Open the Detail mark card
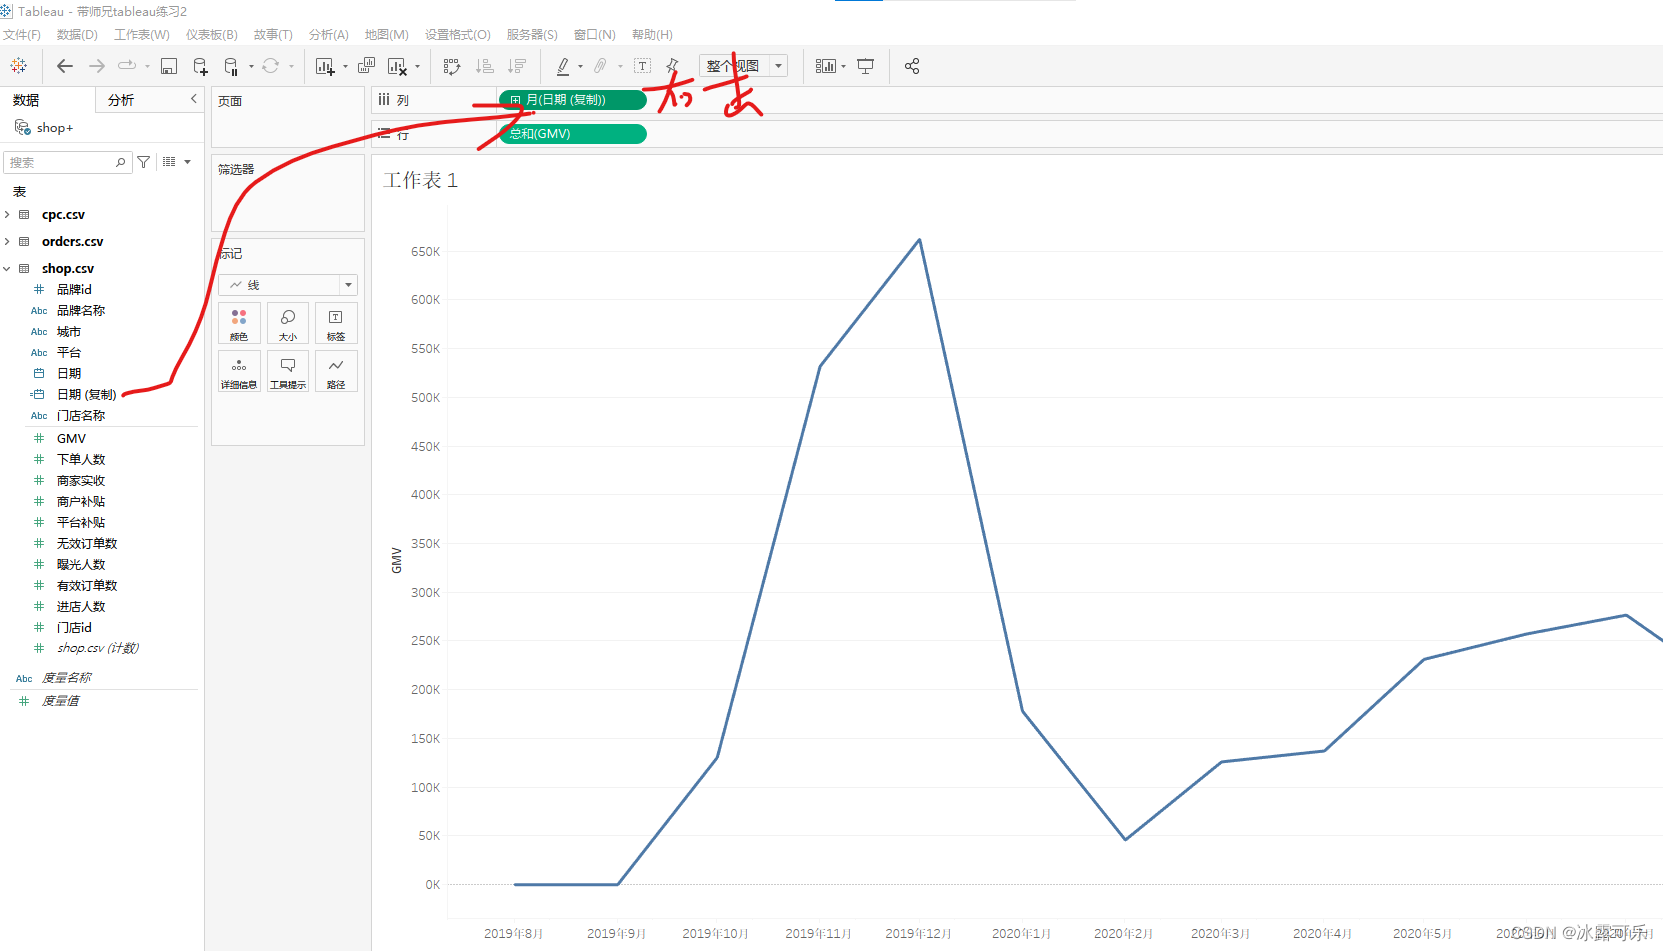This screenshot has height=951, width=1663. [239, 371]
